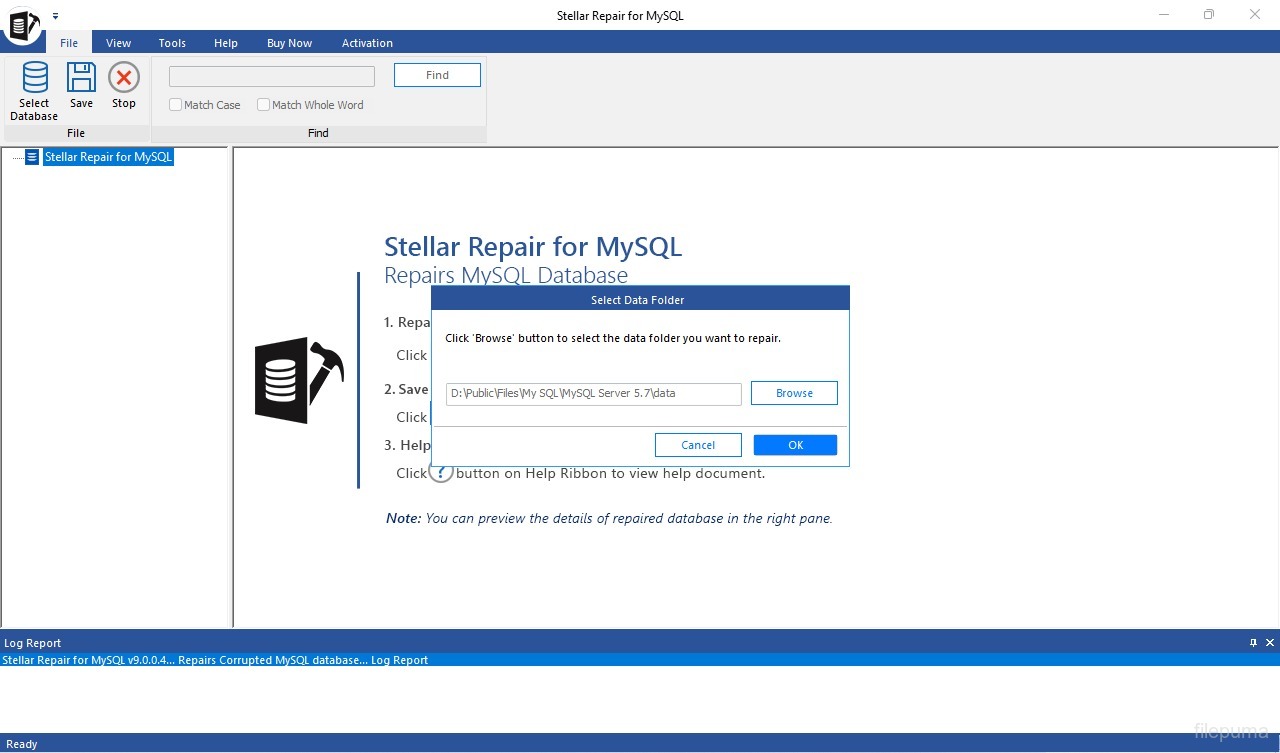Viewport: 1280px width, 753px height.
Task: Switch to the Help ribbon tab
Action: point(226,43)
